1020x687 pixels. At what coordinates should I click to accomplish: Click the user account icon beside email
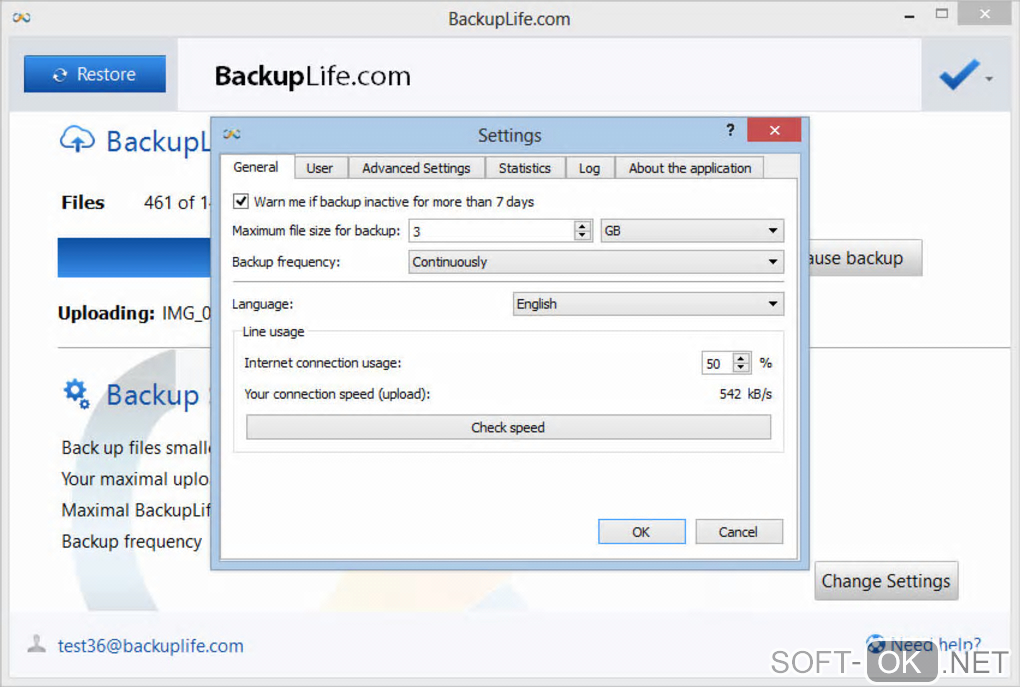[x=36, y=643]
